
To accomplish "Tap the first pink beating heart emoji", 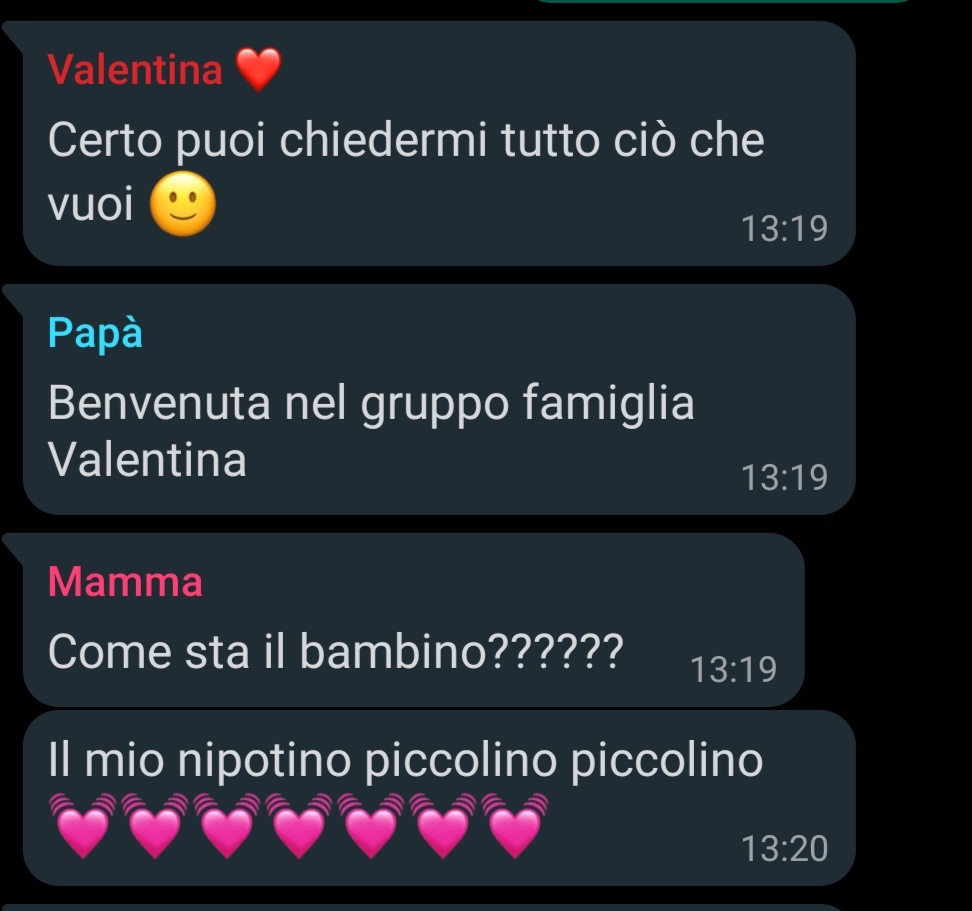I will [82, 825].
